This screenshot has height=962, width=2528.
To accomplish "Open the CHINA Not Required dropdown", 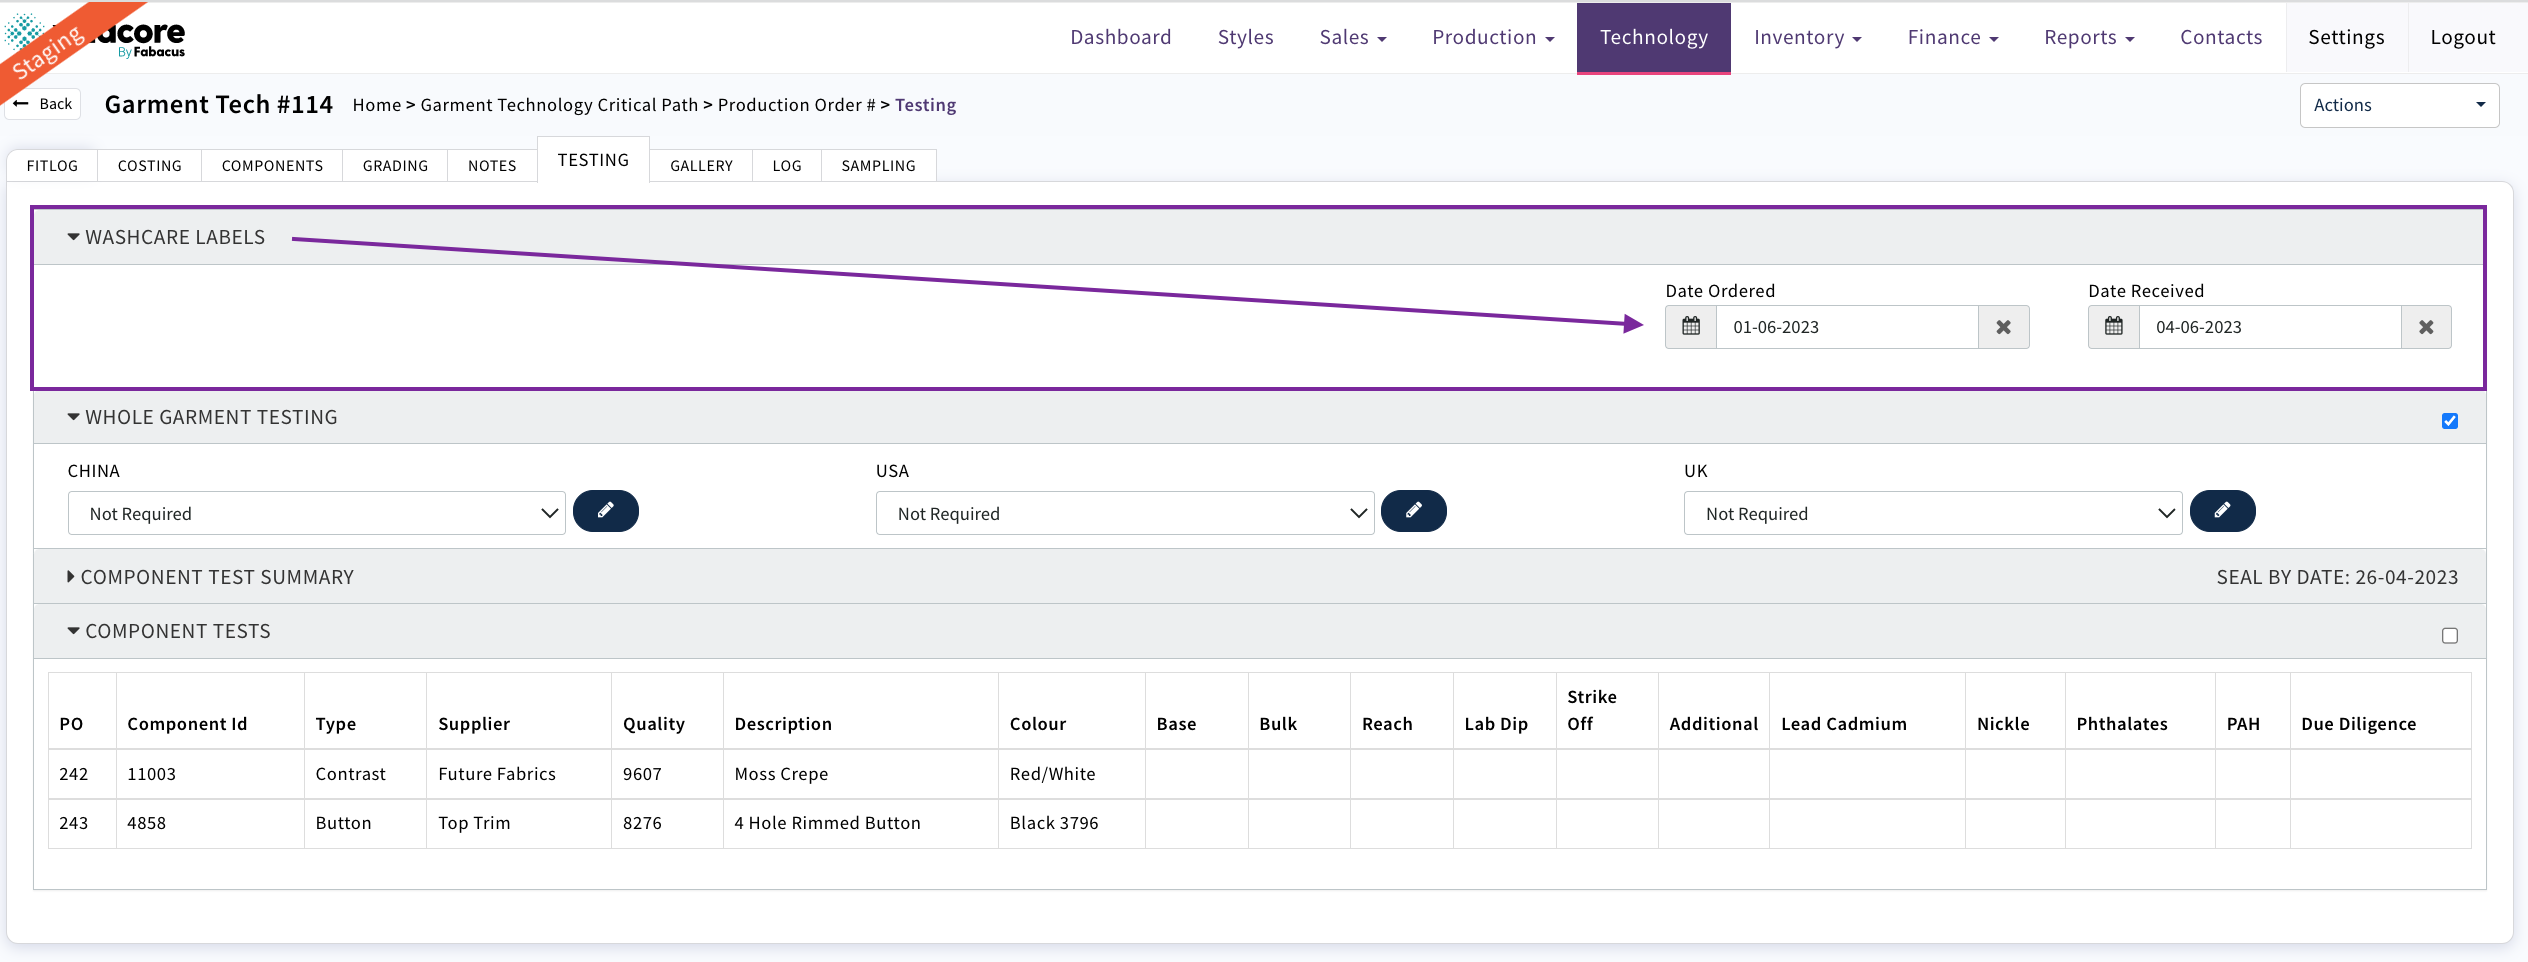I will coord(316,513).
